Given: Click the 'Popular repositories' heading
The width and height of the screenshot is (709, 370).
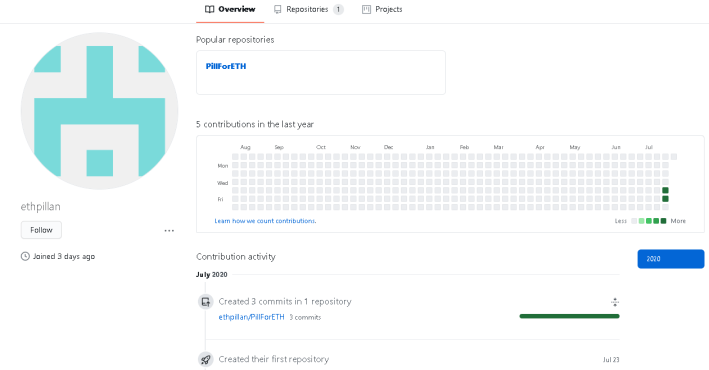Looking at the screenshot, I should point(235,40).
